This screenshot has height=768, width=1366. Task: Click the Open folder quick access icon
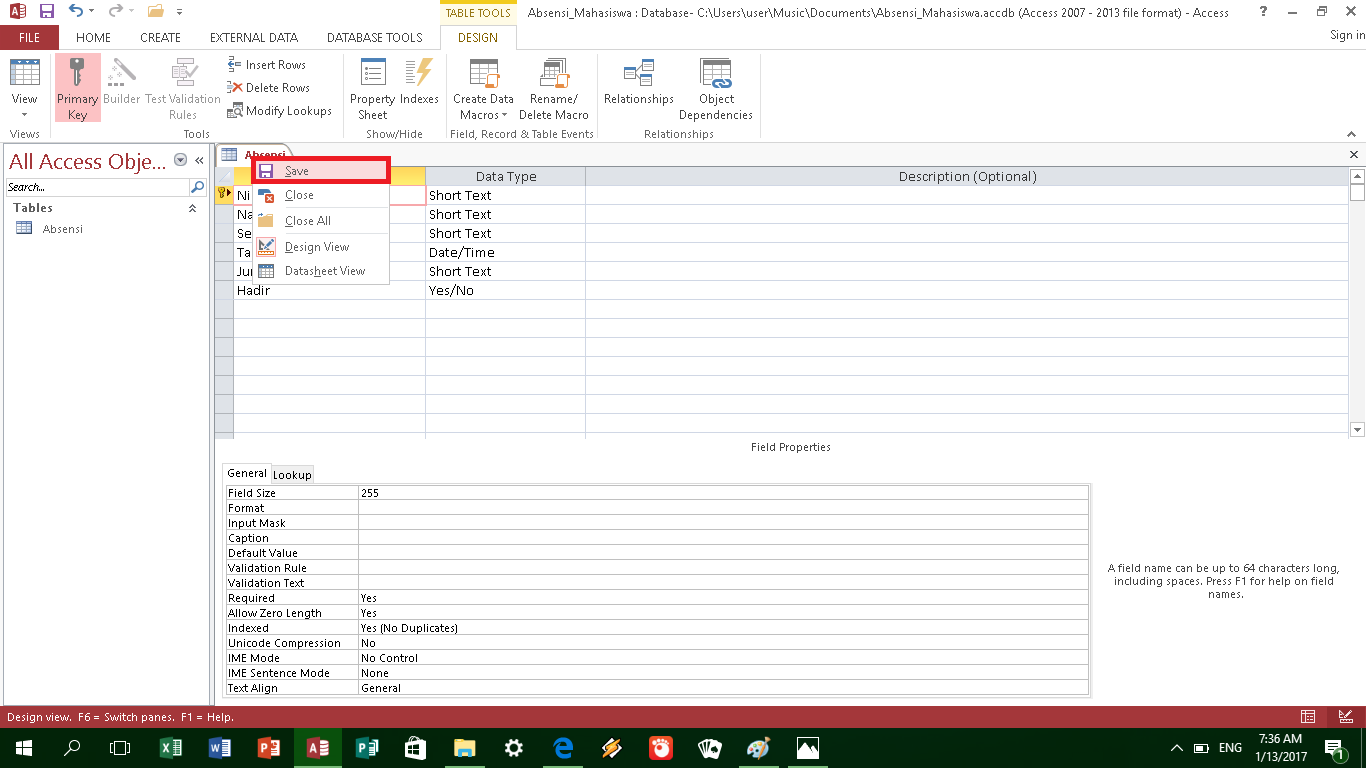(x=155, y=12)
